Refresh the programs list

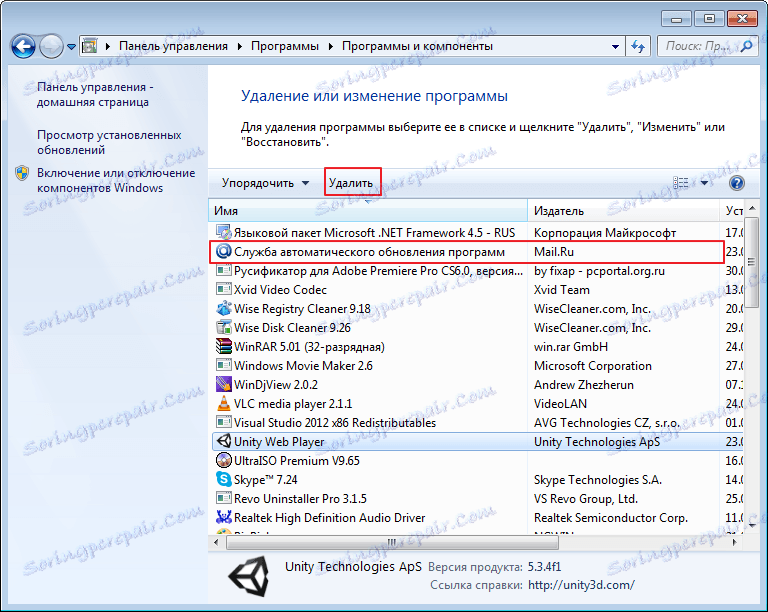pos(637,47)
